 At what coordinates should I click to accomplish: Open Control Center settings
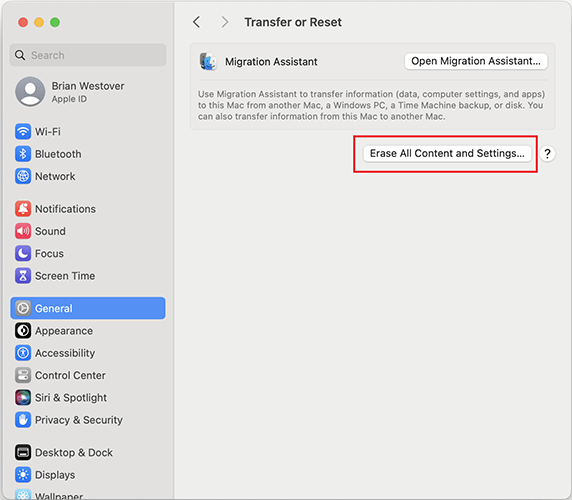(88, 375)
